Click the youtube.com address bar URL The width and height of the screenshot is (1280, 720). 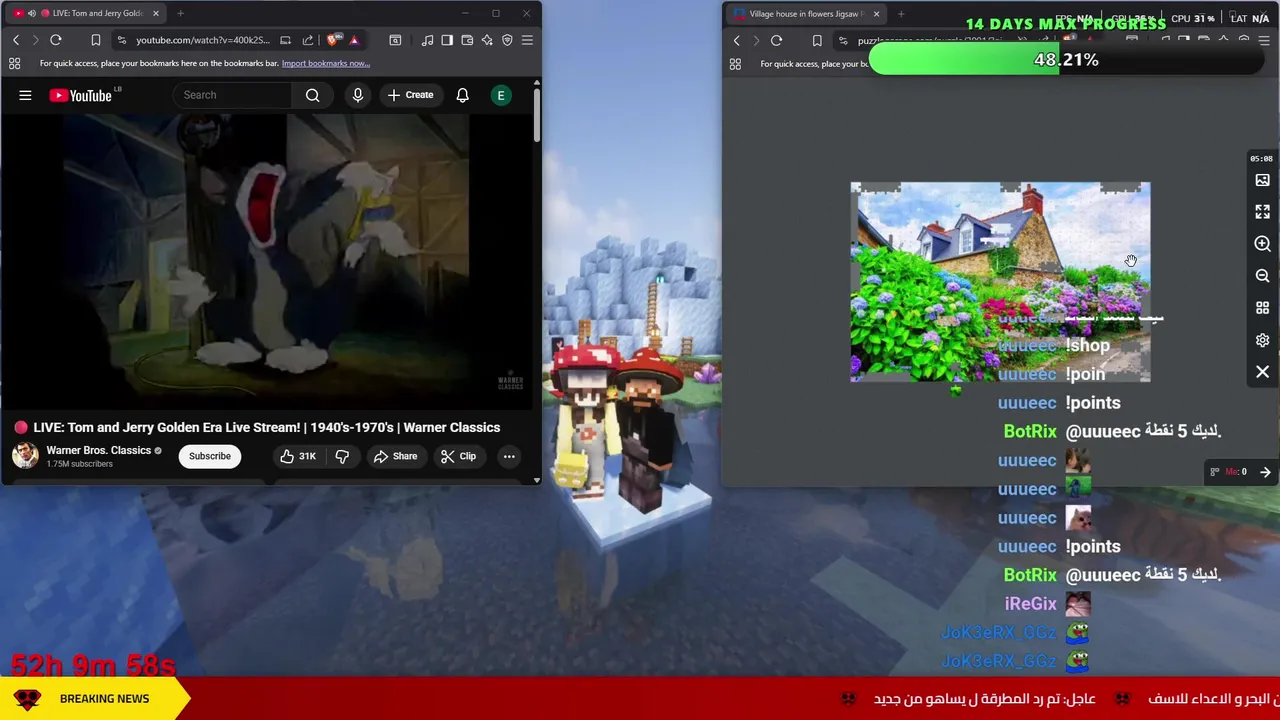203,40
